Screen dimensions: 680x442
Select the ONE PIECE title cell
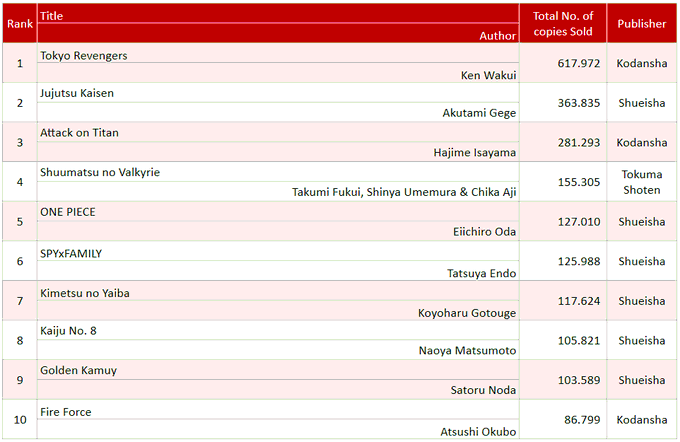pos(278,212)
